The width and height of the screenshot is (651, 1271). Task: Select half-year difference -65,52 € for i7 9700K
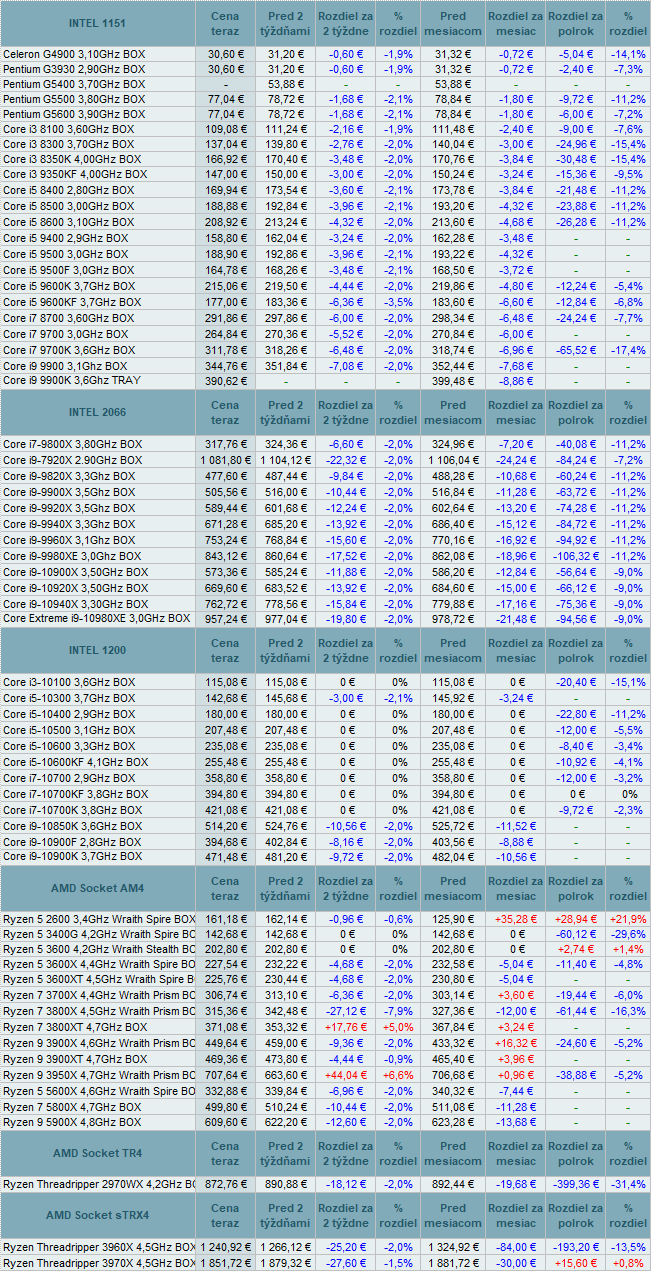(575, 350)
